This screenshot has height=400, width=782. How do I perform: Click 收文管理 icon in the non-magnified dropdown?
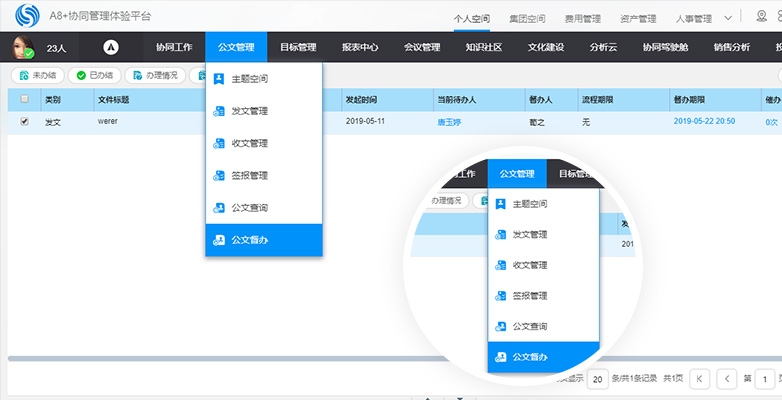click(x=219, y=143)
